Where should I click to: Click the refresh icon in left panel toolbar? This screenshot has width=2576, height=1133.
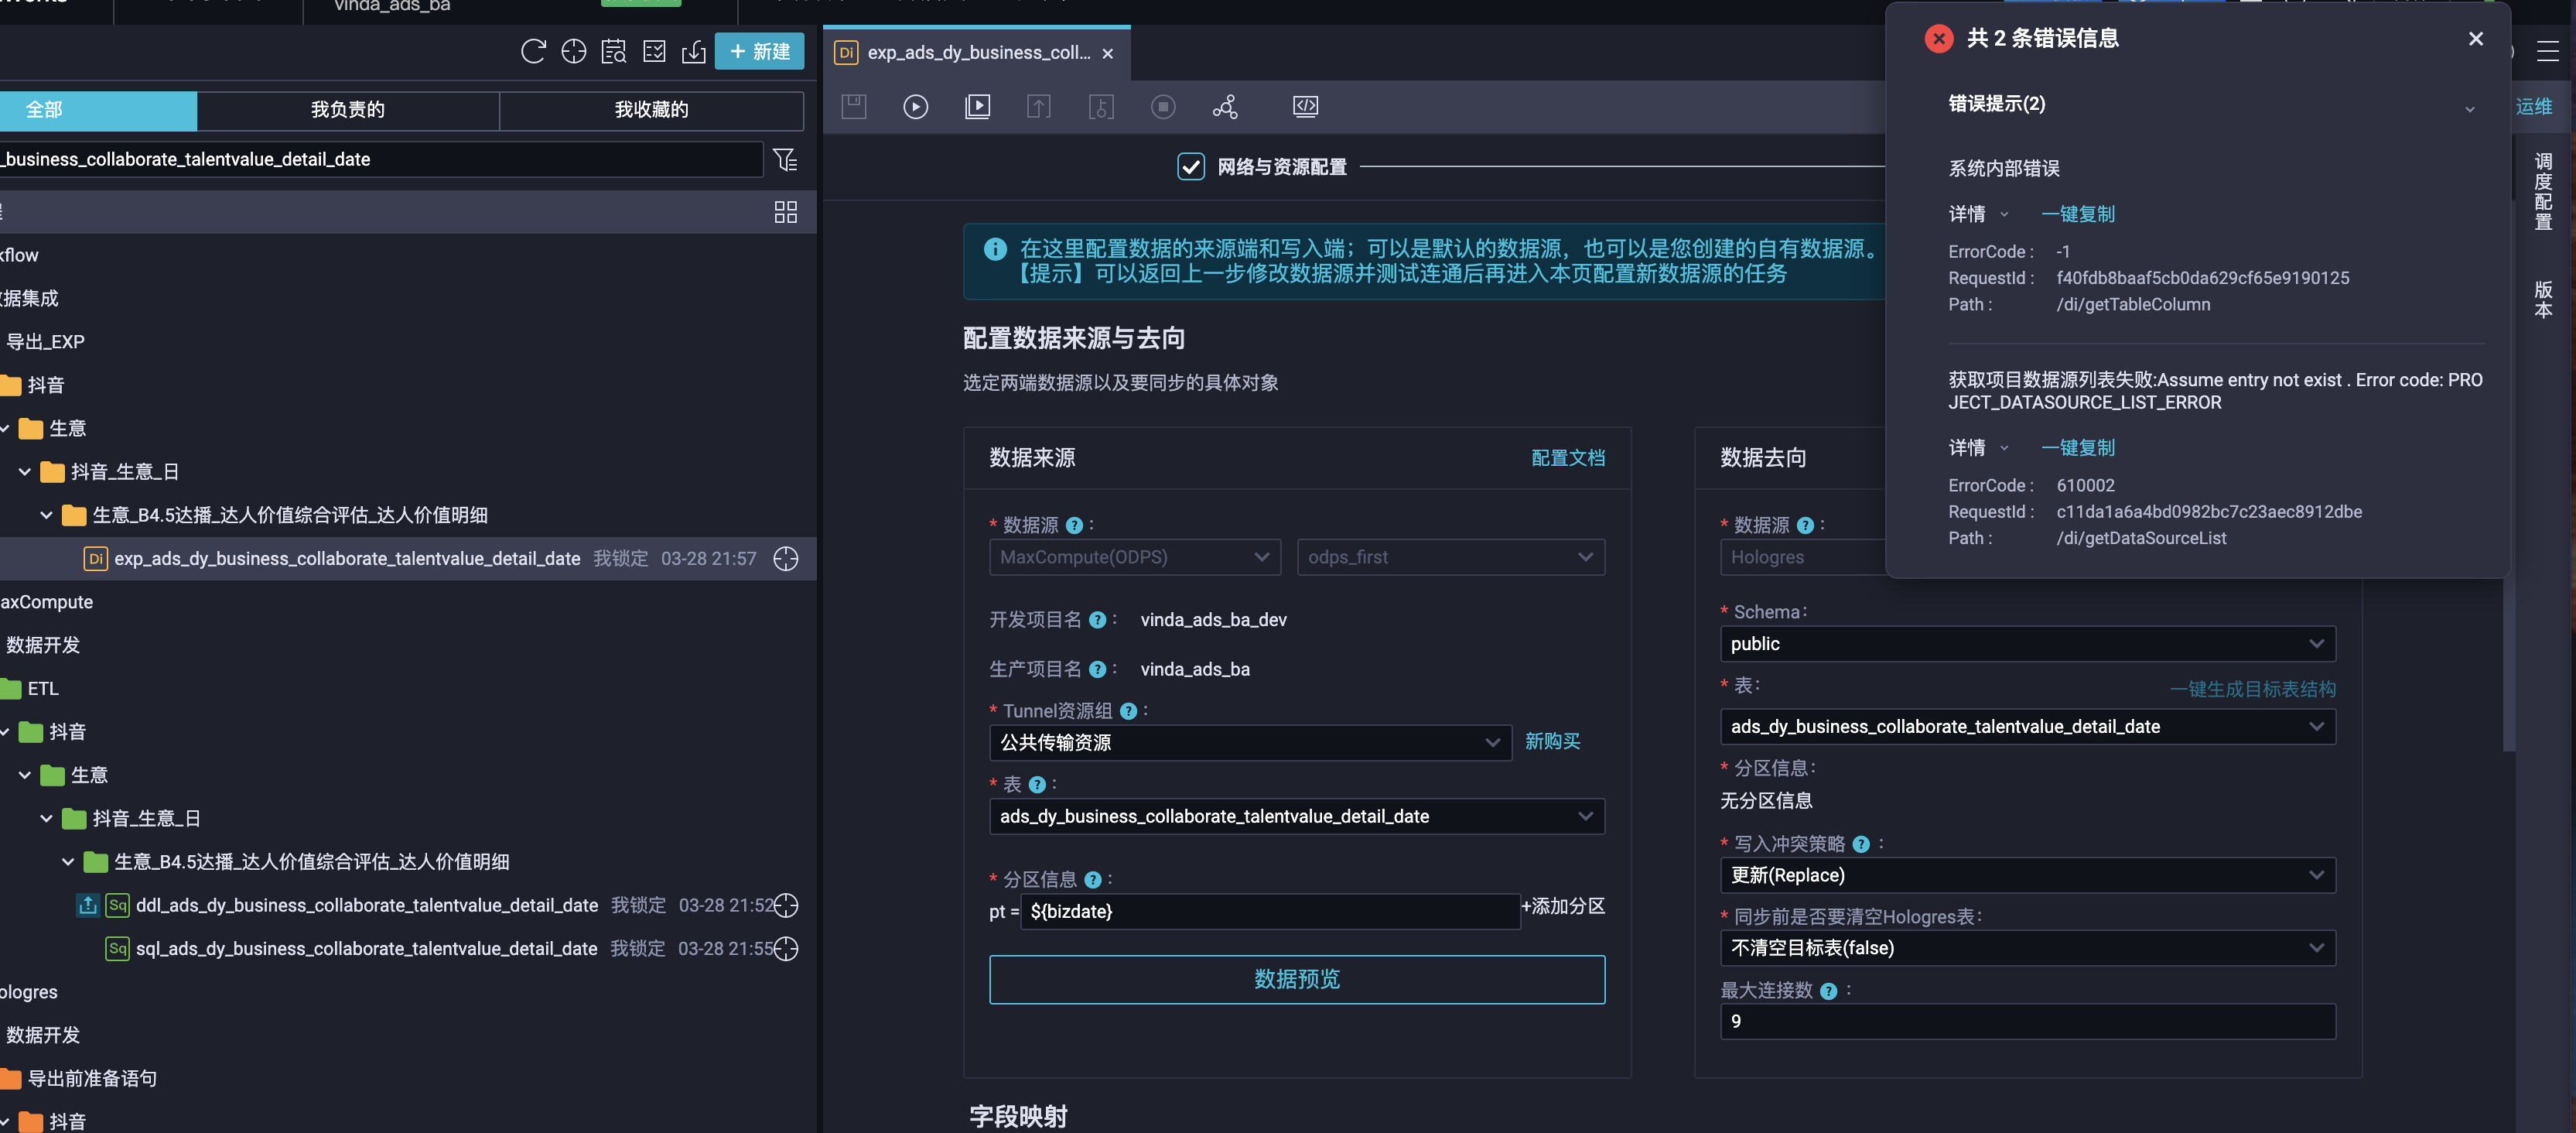[533, 52]
